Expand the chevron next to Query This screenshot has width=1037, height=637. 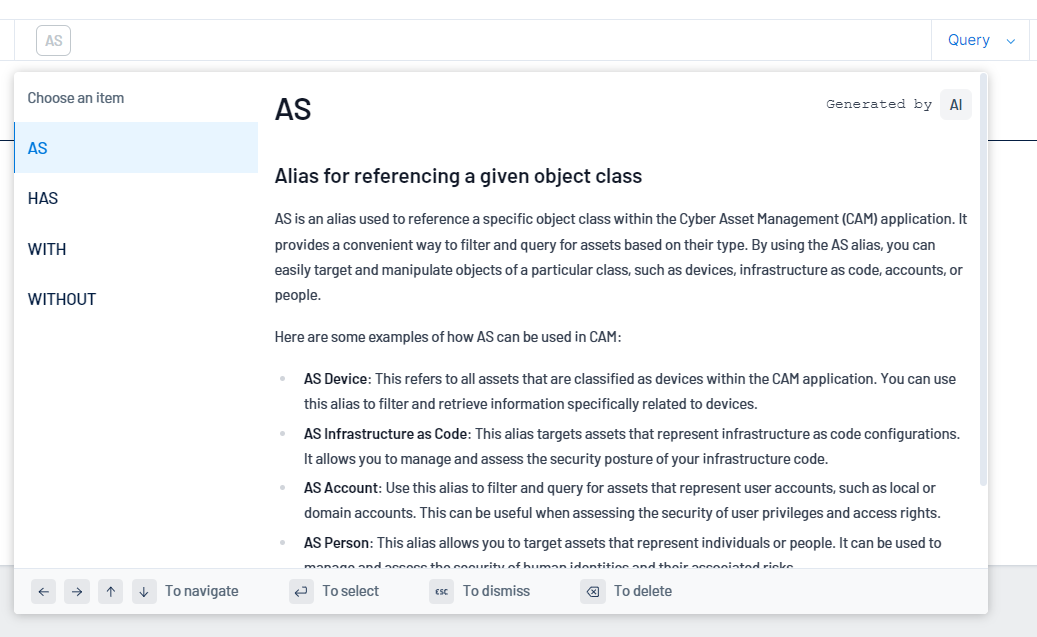(x=1011, y=41)
